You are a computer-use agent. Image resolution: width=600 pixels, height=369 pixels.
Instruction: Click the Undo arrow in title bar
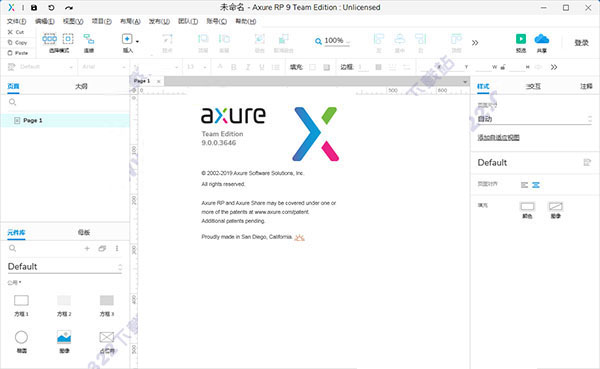[x=51, y=7]
